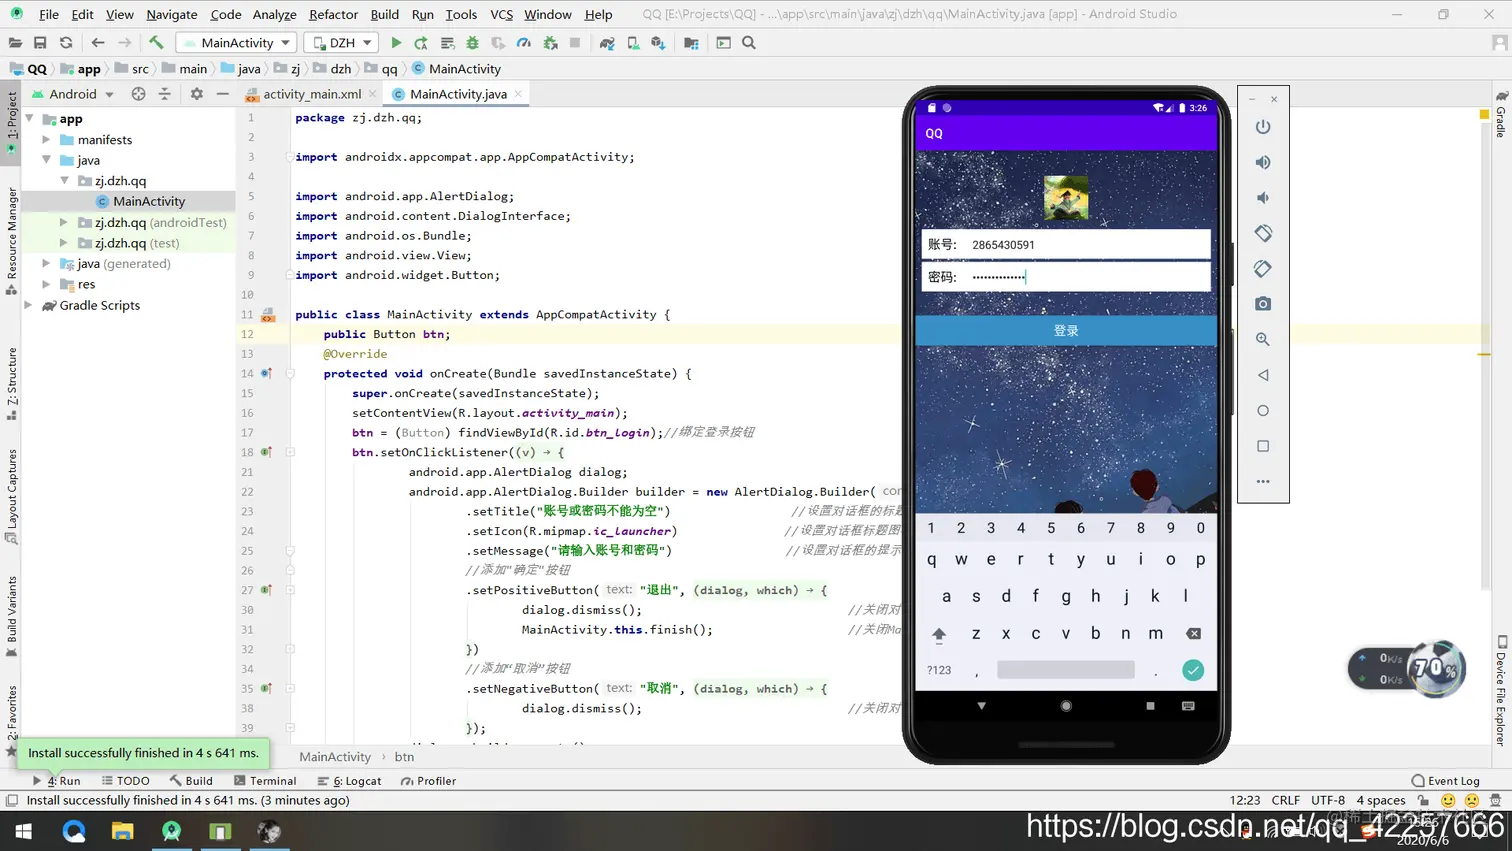Image resolution: width=1512 pixels, height=851 pixels.
Task: Open the DZH device selector dropdown
Action: tap(341, 43)
